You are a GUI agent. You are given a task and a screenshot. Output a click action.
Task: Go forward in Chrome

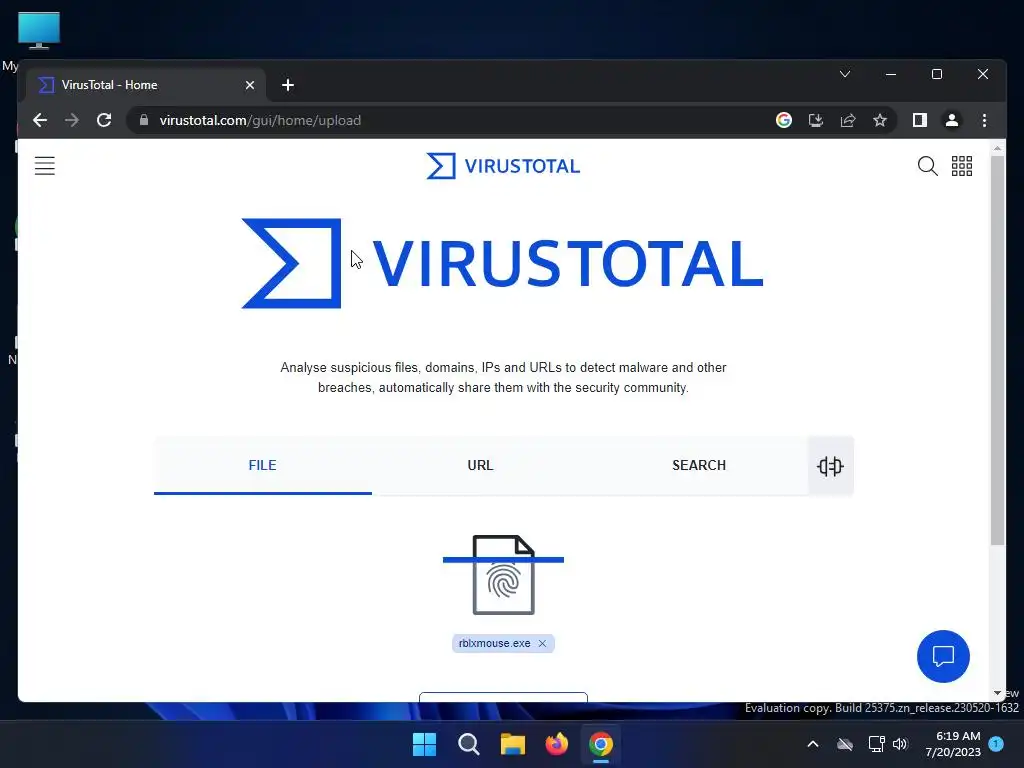coord(72,120)
